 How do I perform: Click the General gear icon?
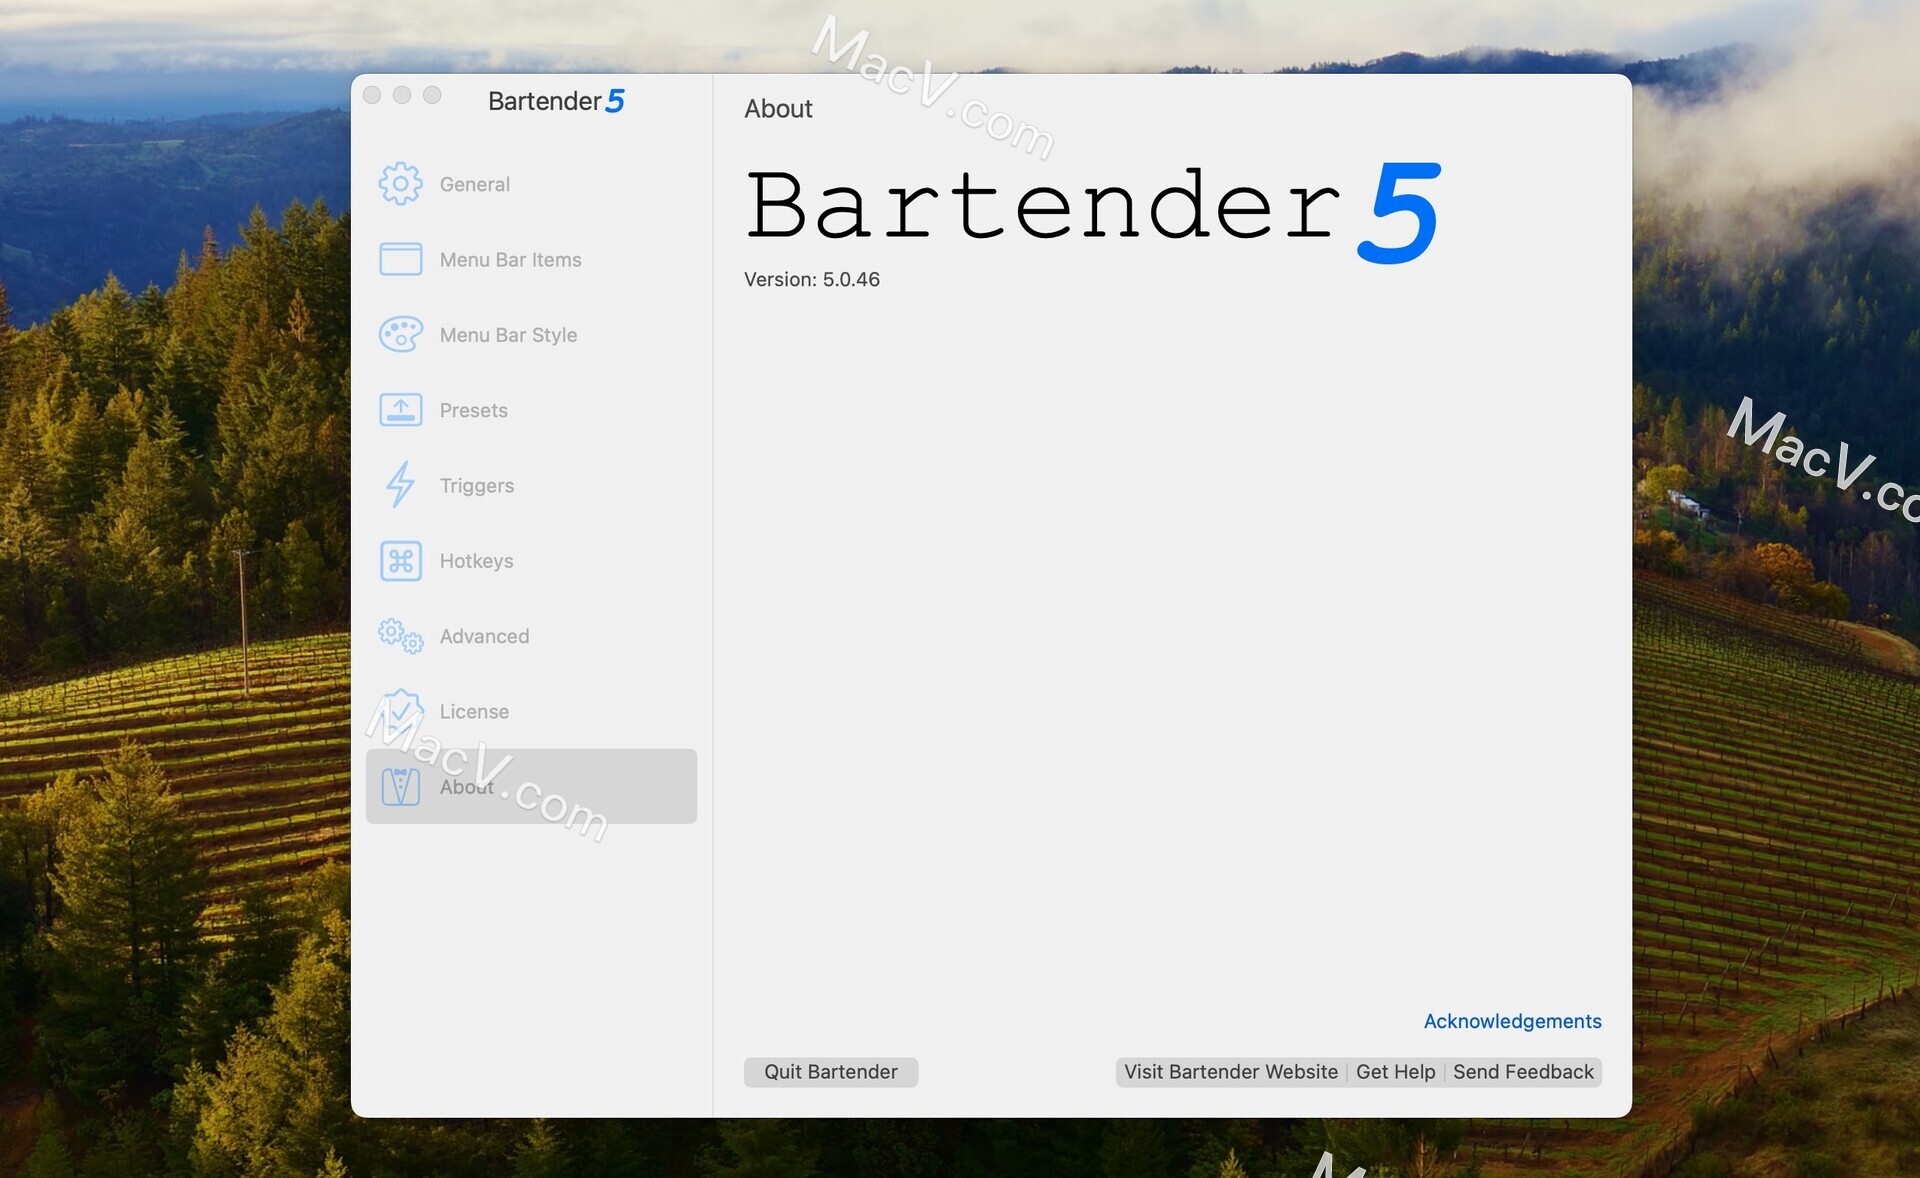click(x=400, y=184)
